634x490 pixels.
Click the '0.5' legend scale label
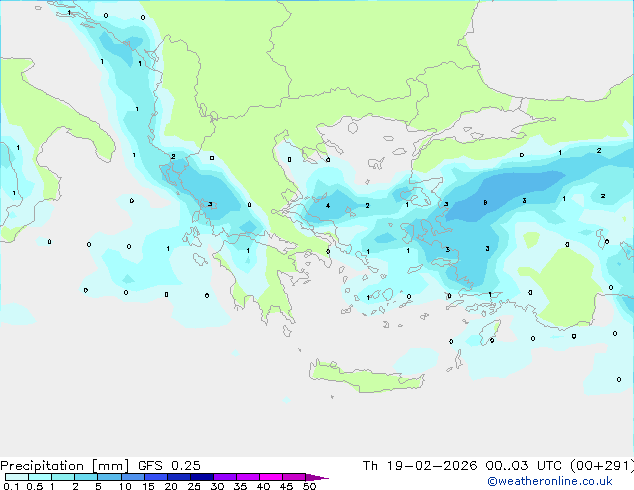pos(35,486)
